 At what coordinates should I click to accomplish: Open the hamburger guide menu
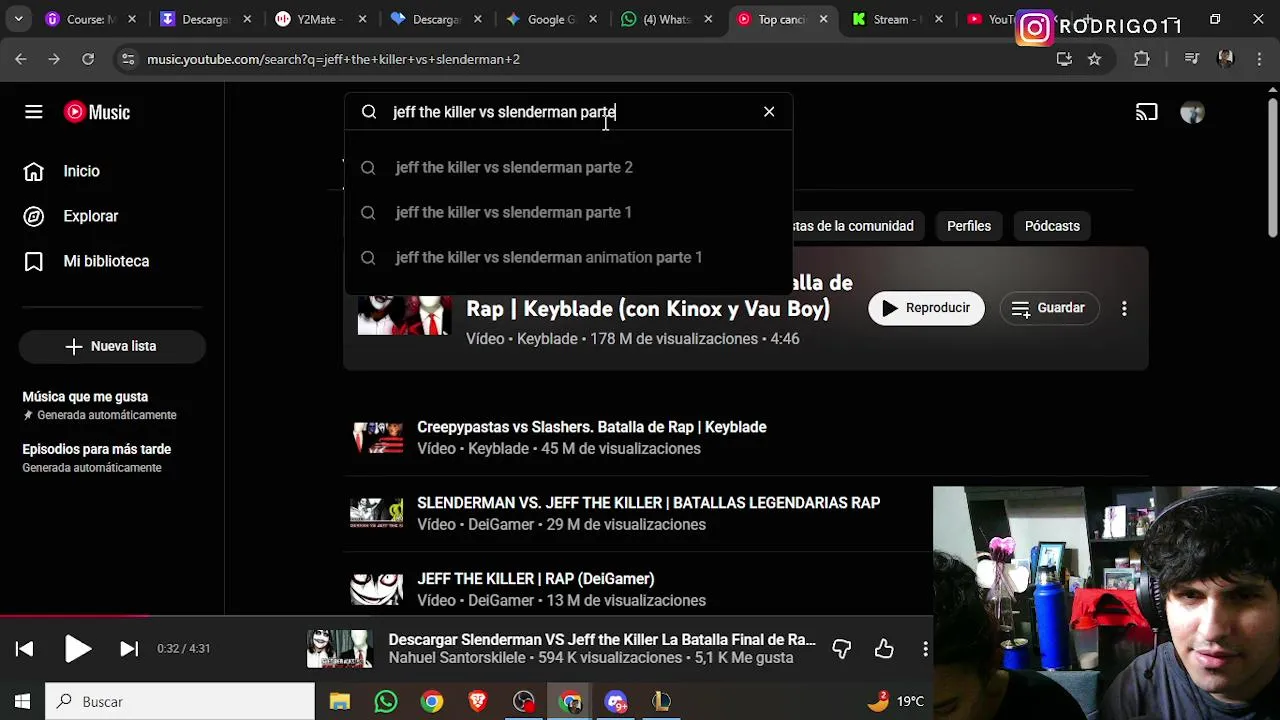tap(33, 112)
